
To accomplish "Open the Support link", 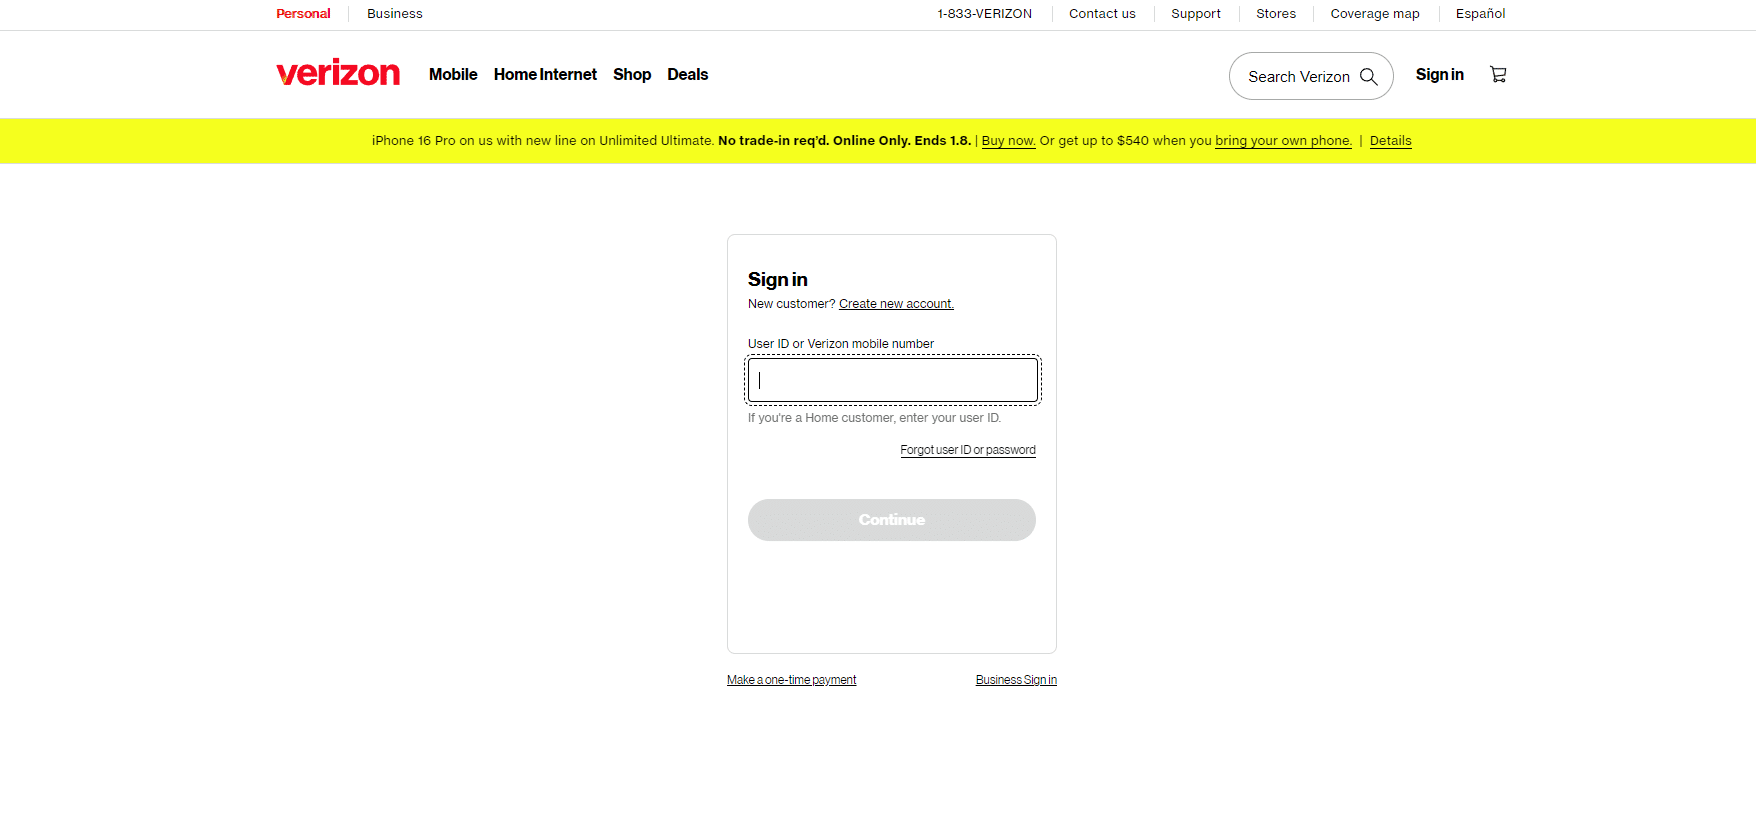I will [x=1196, y=14].
